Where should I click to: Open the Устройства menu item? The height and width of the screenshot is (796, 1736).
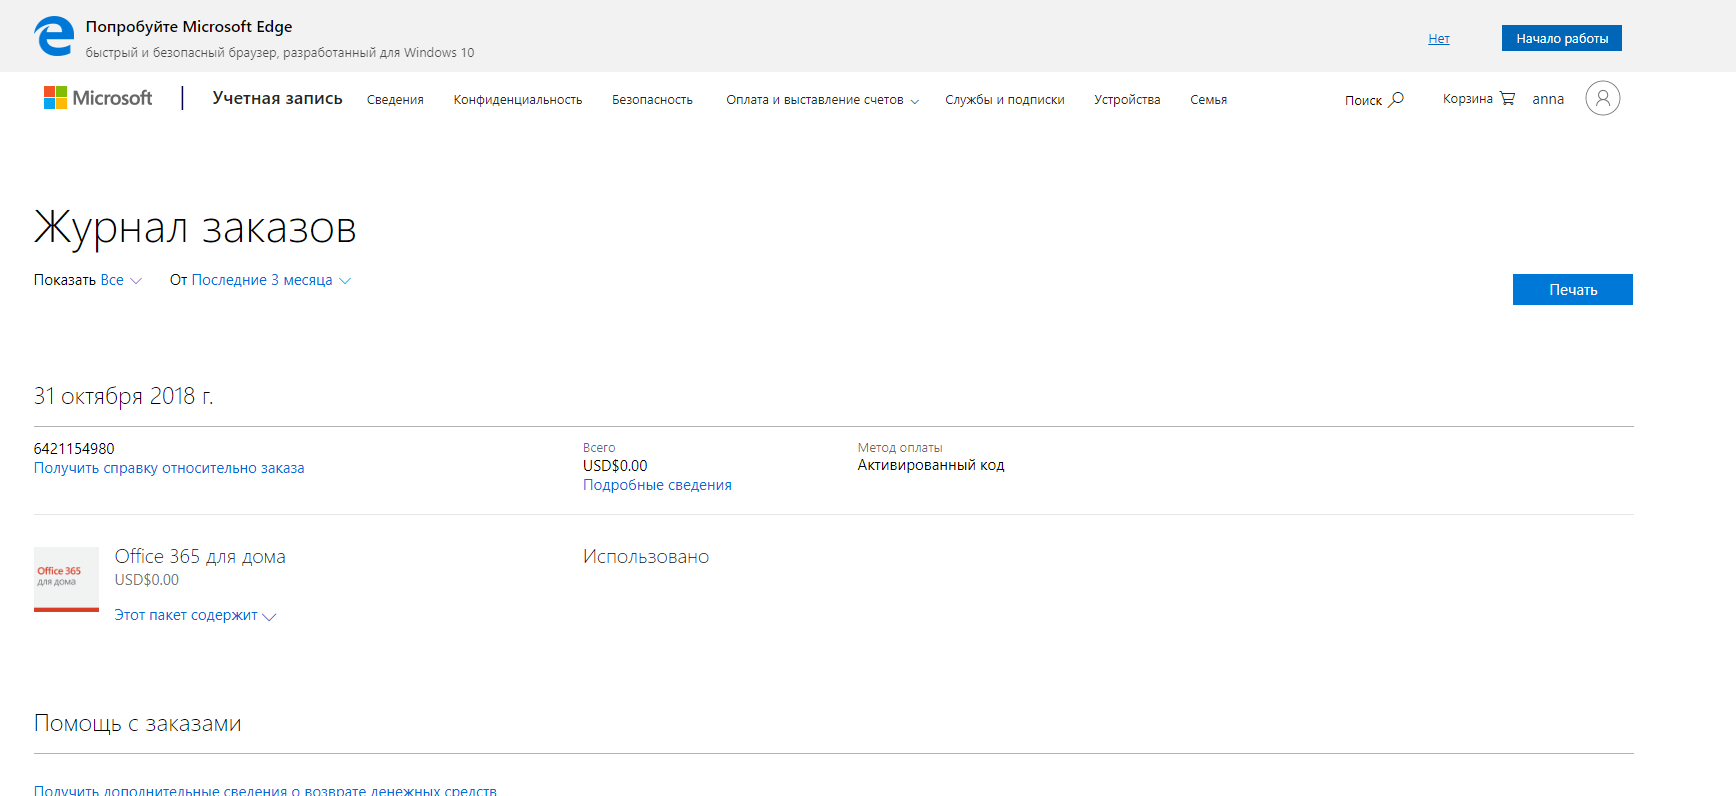click(1127, 100)
